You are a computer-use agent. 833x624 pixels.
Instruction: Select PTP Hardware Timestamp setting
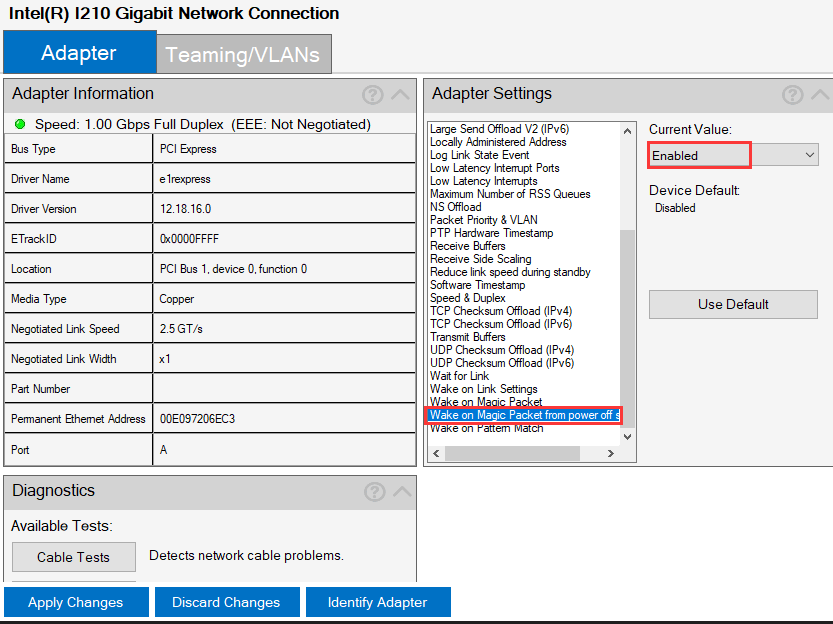coord(491,233)
